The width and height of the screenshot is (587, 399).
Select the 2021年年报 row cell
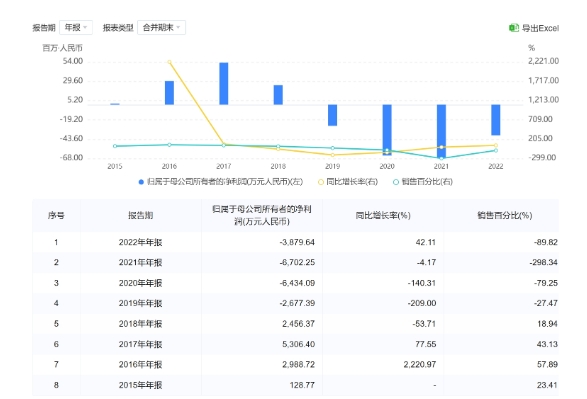140,262
